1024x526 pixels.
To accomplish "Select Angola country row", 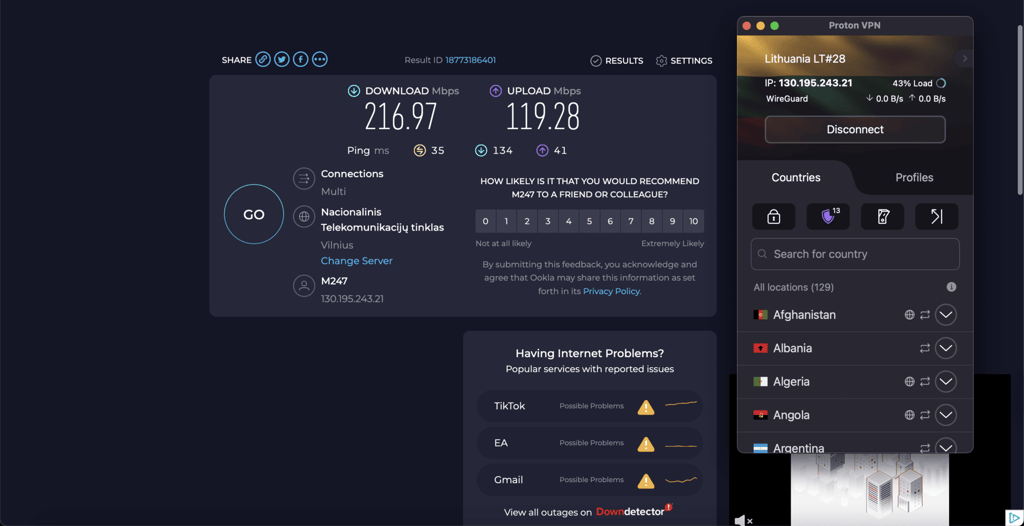I will click(x=855, y=415).
